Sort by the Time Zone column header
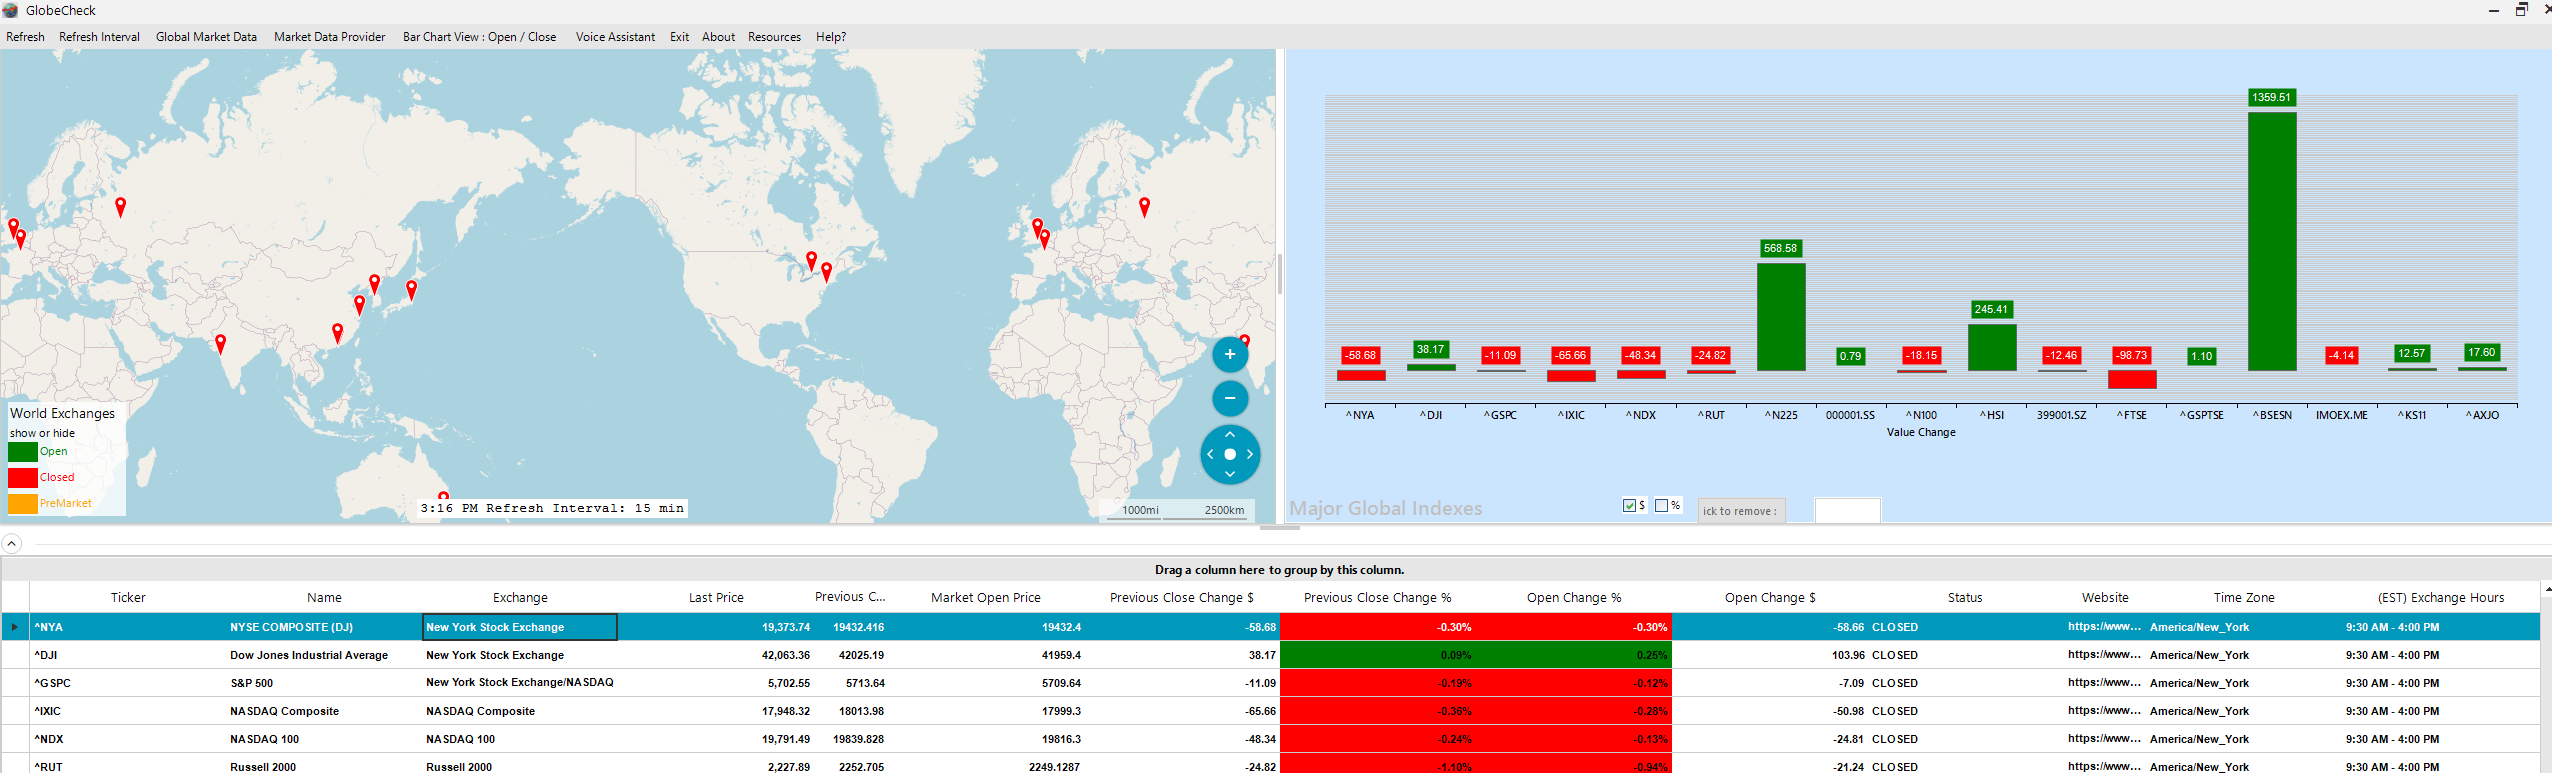The width and height of the screenshot is (2552, 773). point(2244,597)
